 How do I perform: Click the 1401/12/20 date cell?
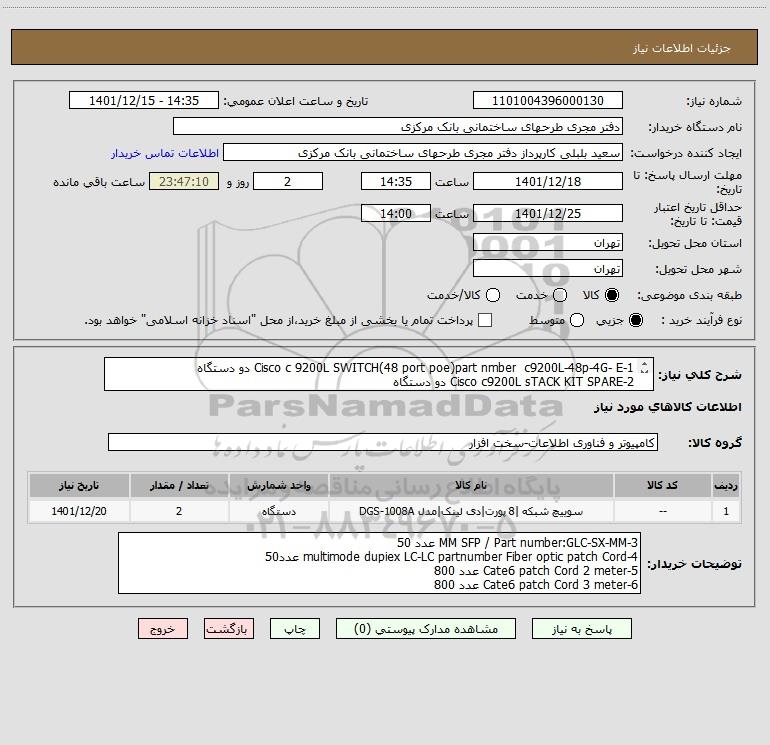[x=79, y=511]
